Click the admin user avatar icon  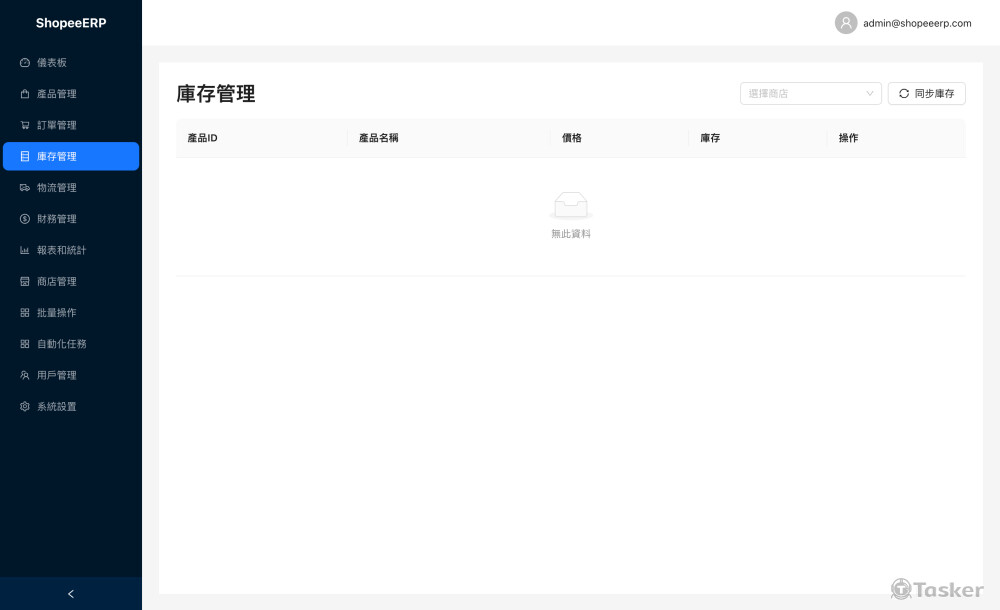click(846, 23)
